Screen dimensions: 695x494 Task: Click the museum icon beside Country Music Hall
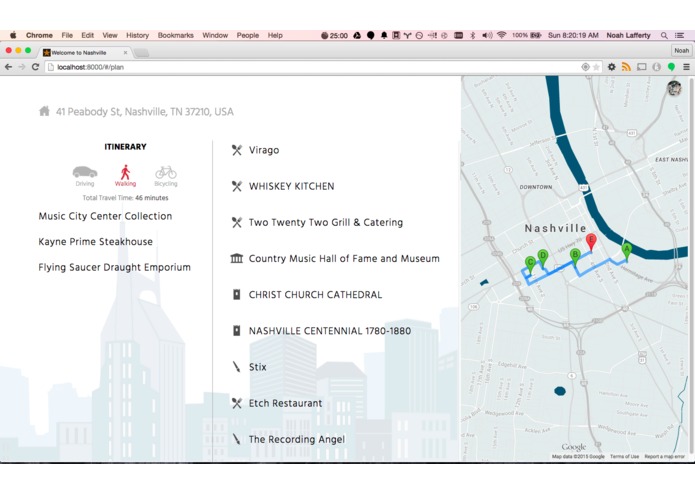pos(237,258)
